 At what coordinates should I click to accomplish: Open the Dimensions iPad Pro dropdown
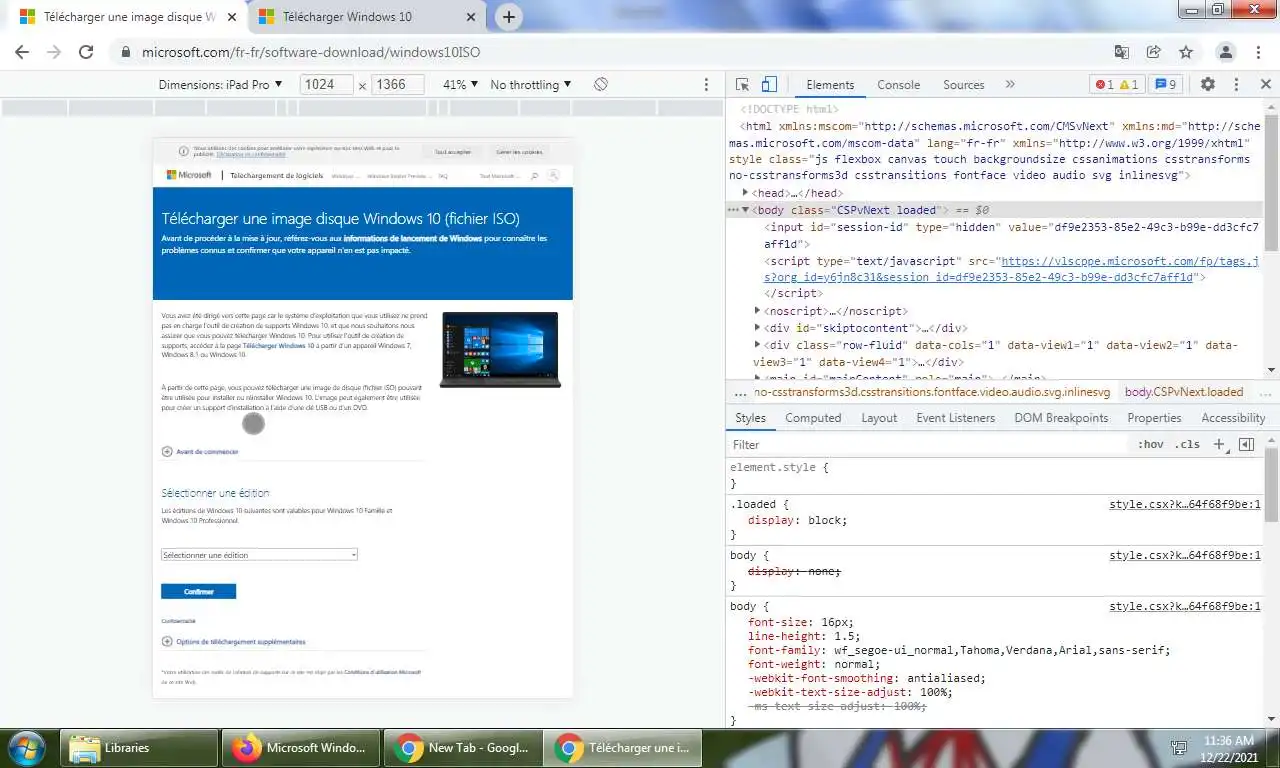point(220,85)
